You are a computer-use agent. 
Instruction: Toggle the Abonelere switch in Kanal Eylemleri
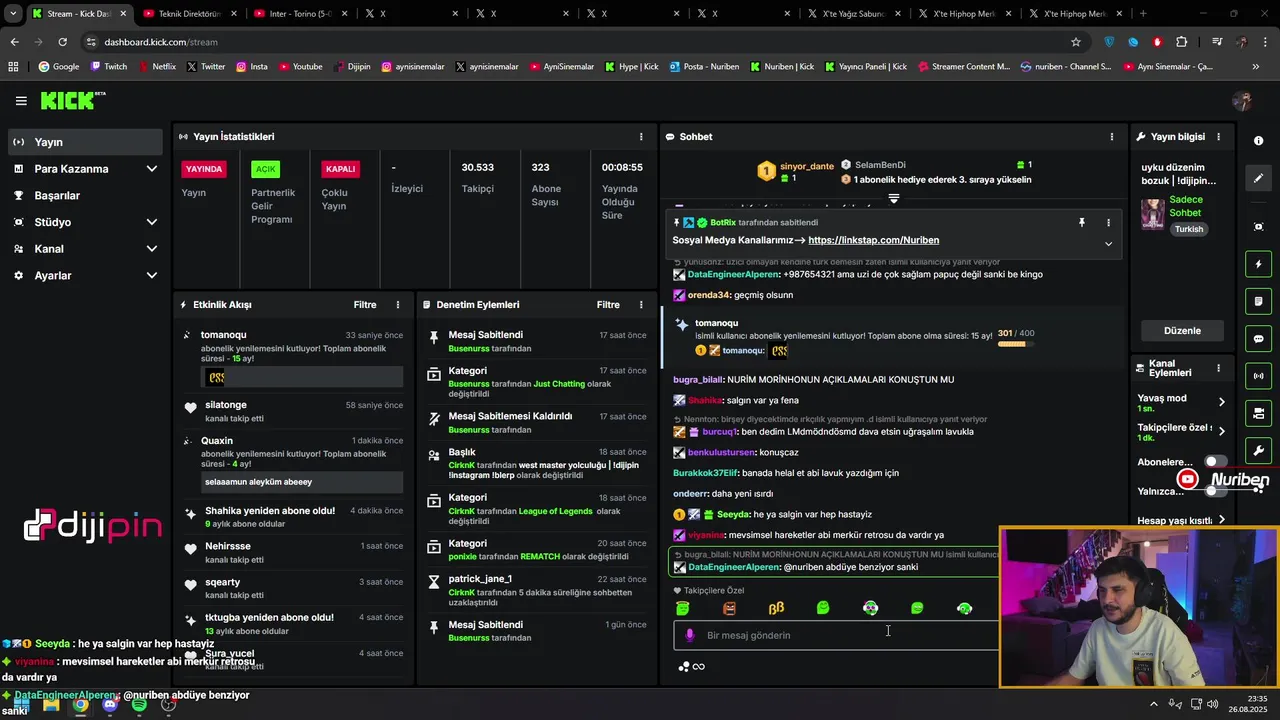coord(1216,461)
